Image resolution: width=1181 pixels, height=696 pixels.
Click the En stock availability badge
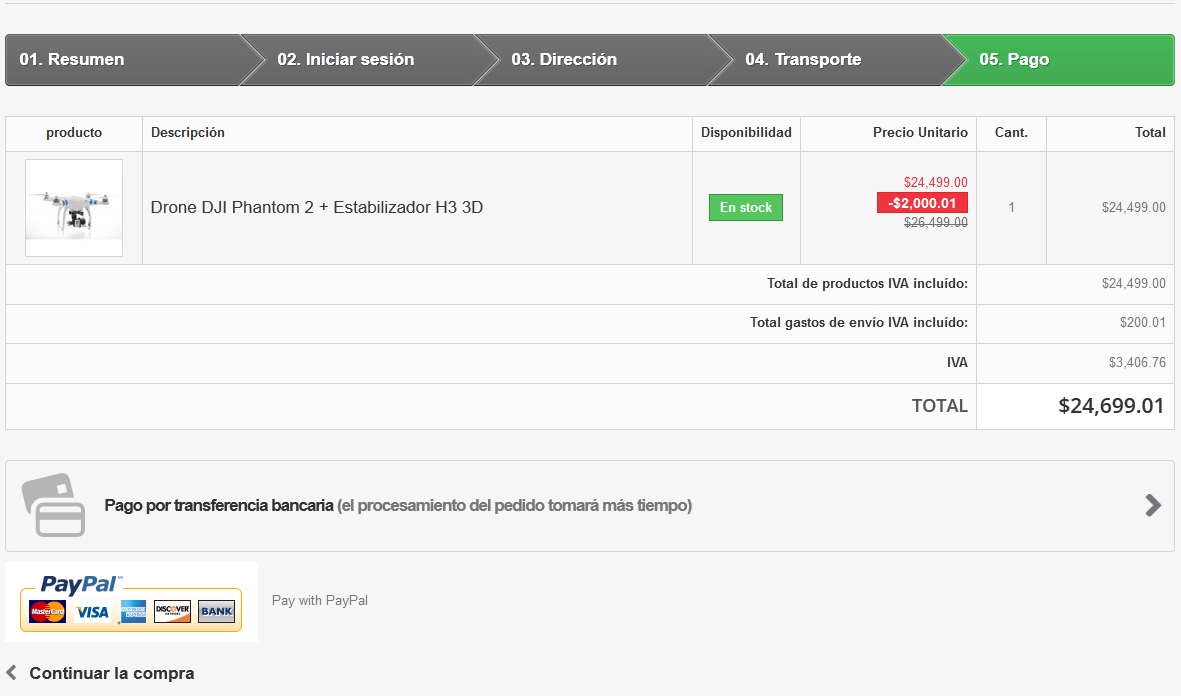(746, 207)
